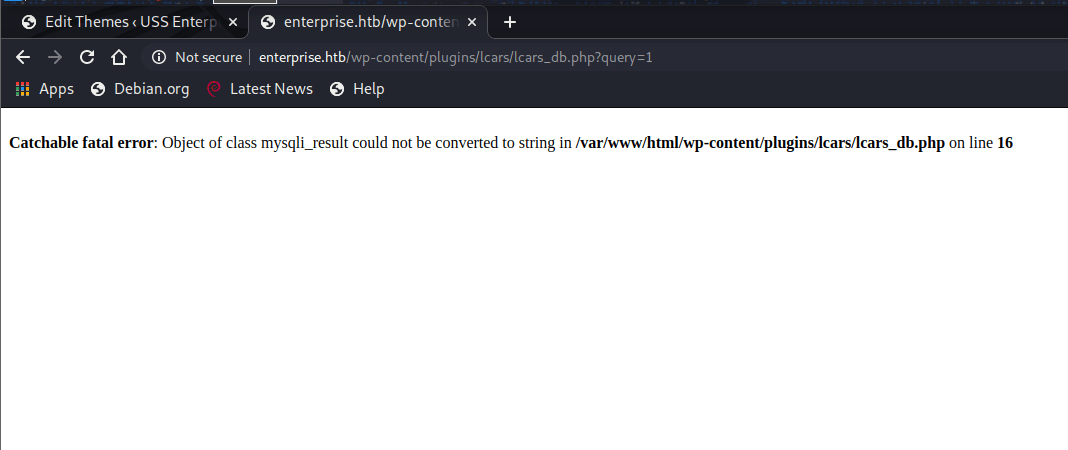
Task: Open the Apps grid shortcut
Action: (x=44, y=89)
